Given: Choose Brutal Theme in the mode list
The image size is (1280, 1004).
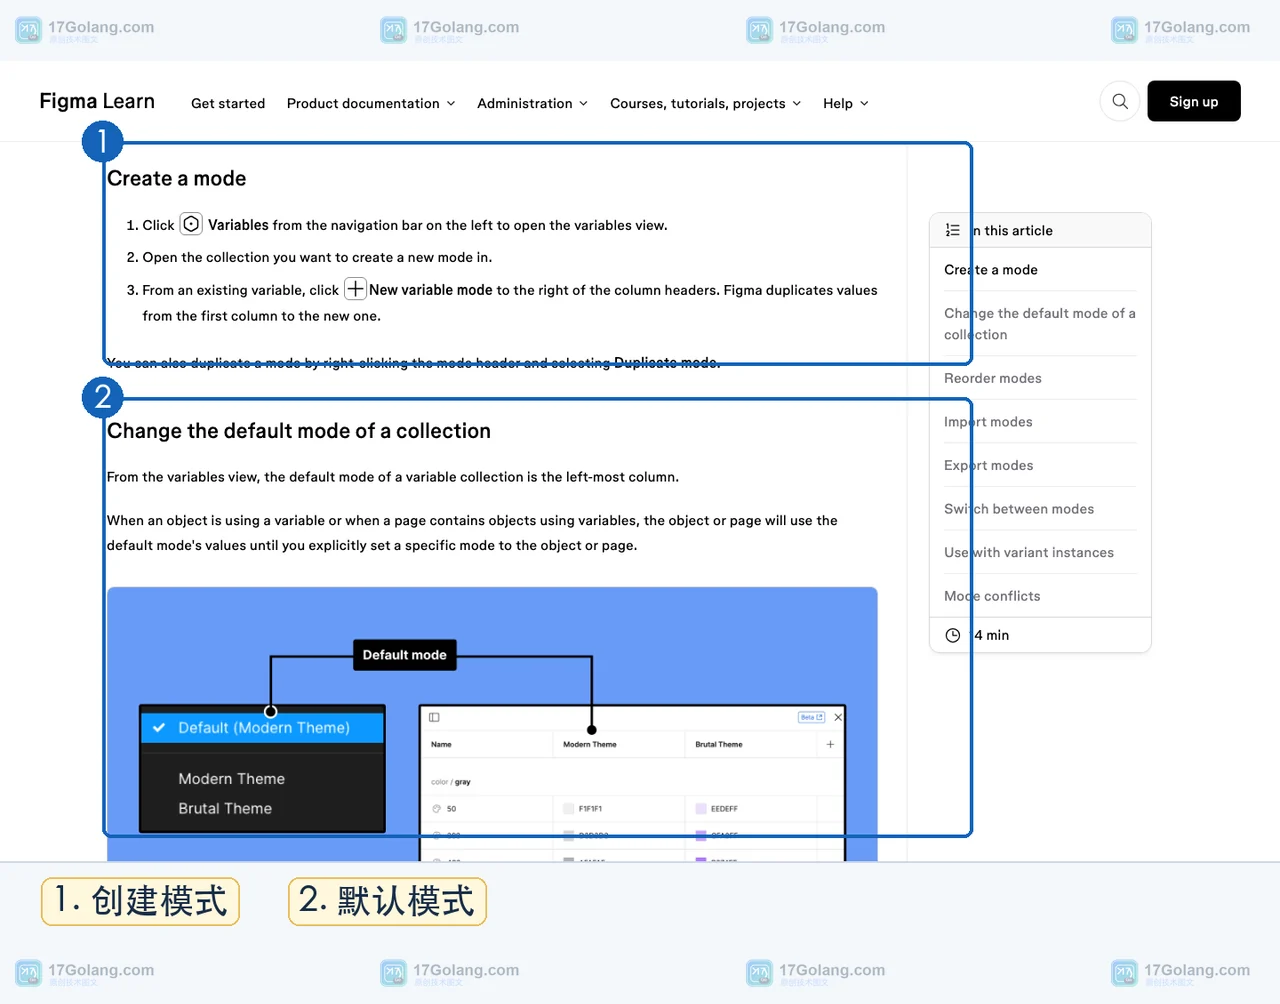Looking at the screenshot, I should (225, 808).
